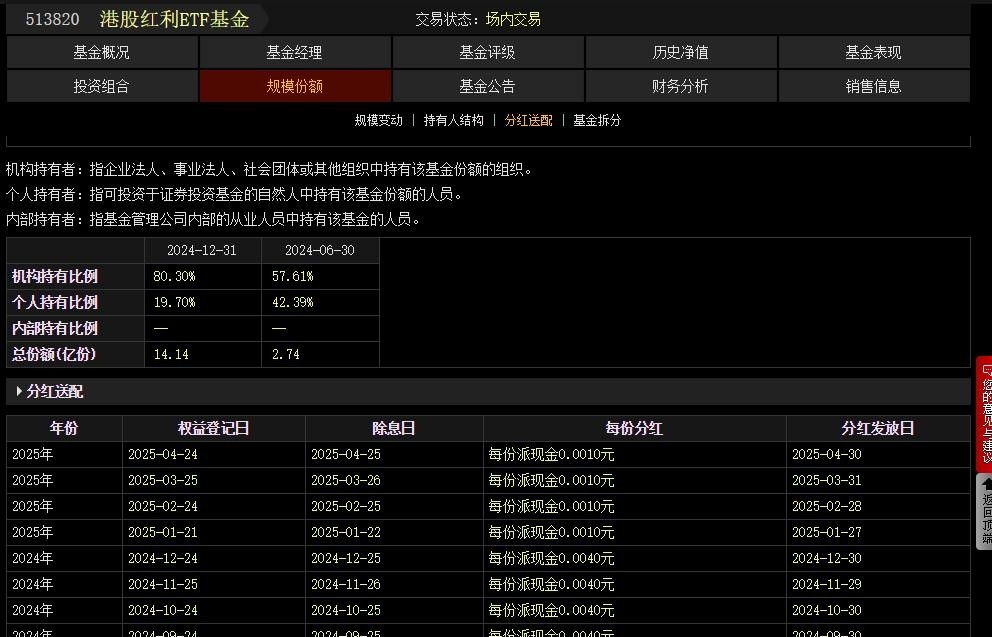Screen dimensions: 992x637
Task: Click the fund name 港股红利ETF基金
Action: point(175,19)
